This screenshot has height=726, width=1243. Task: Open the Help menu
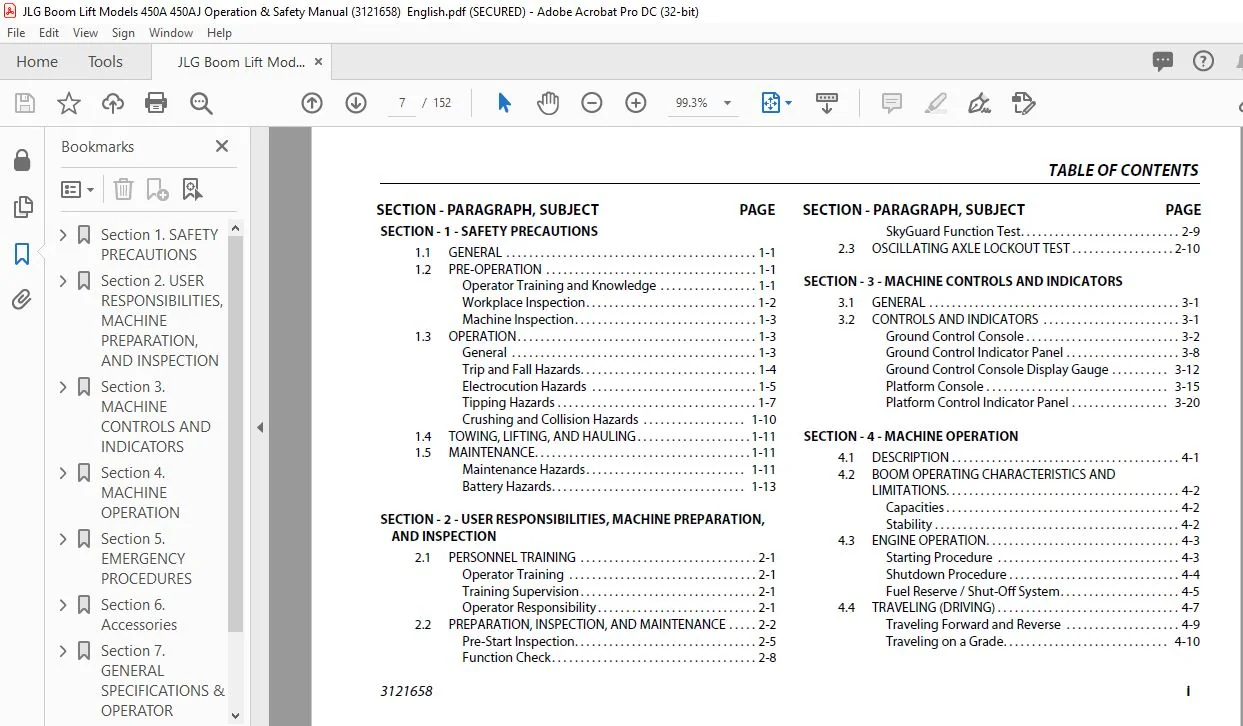point(219,32)
